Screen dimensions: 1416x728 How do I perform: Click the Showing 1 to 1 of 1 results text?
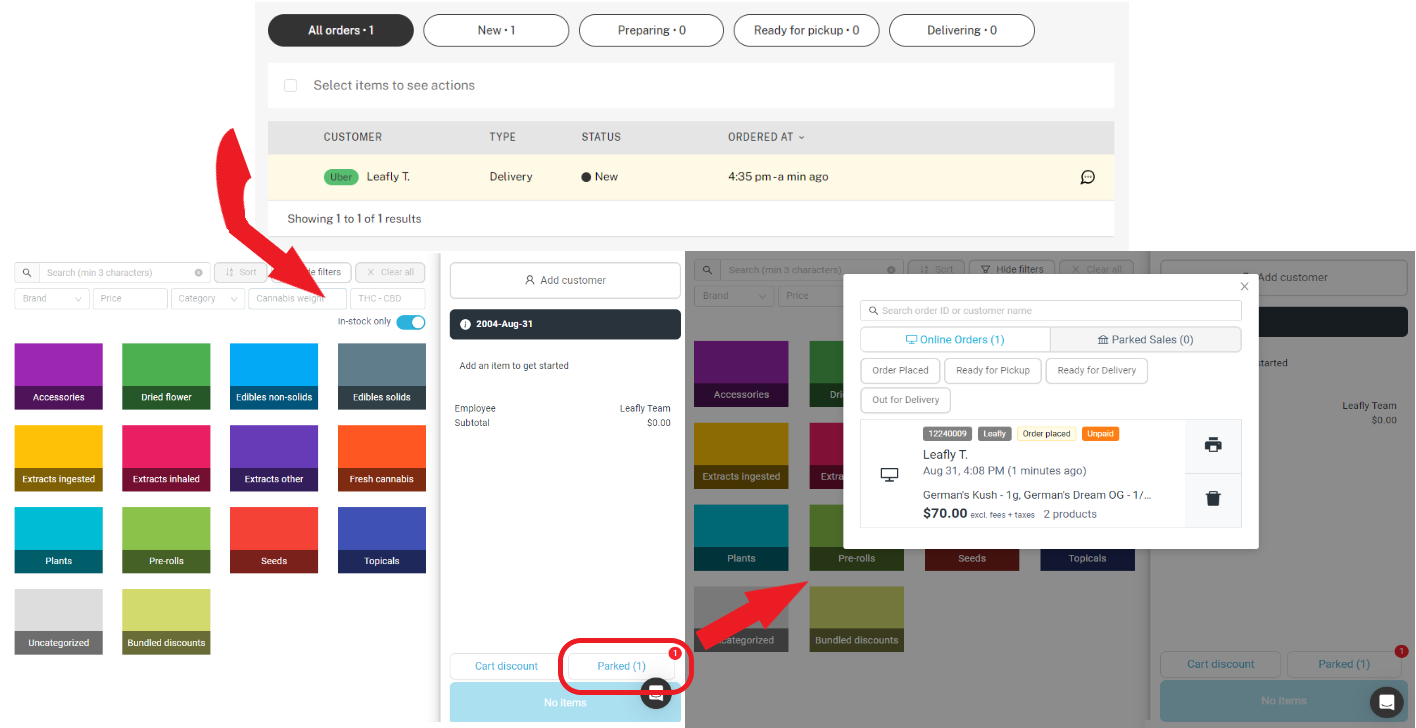tap(354, 219)
